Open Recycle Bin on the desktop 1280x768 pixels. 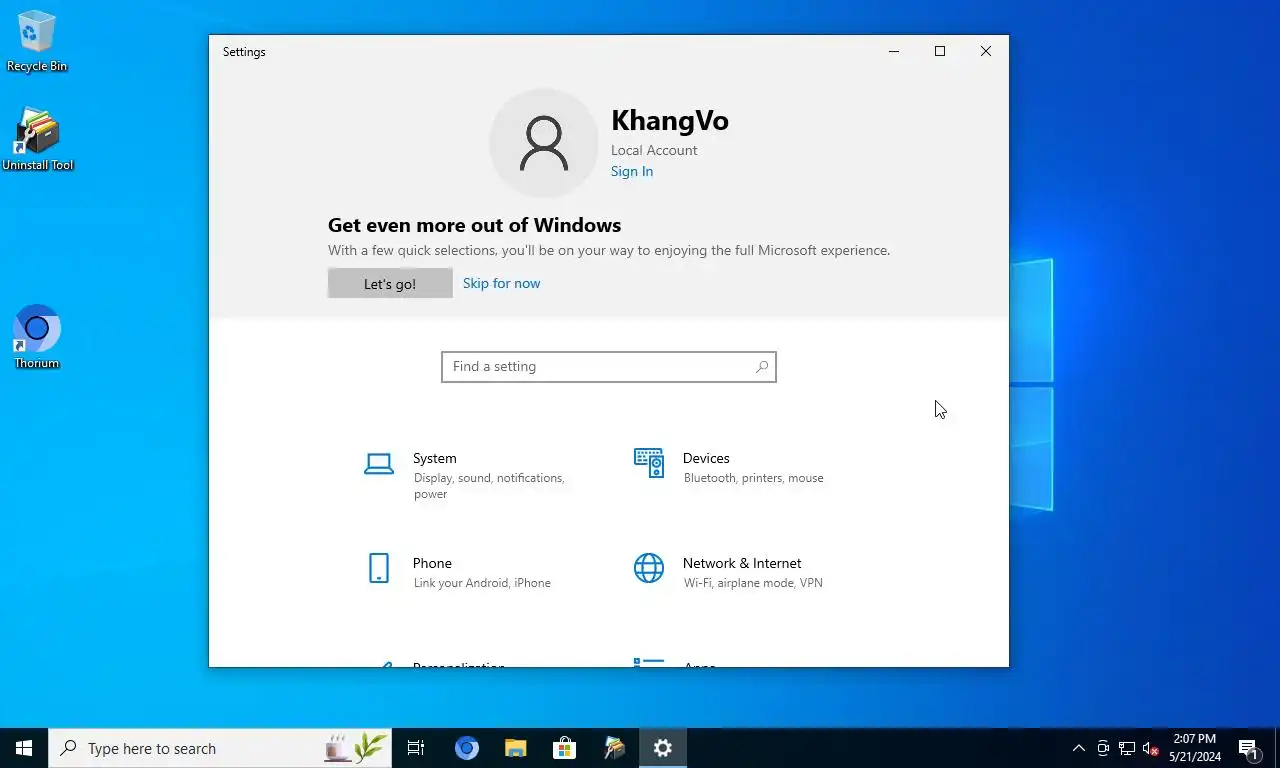tap(37, 41)
